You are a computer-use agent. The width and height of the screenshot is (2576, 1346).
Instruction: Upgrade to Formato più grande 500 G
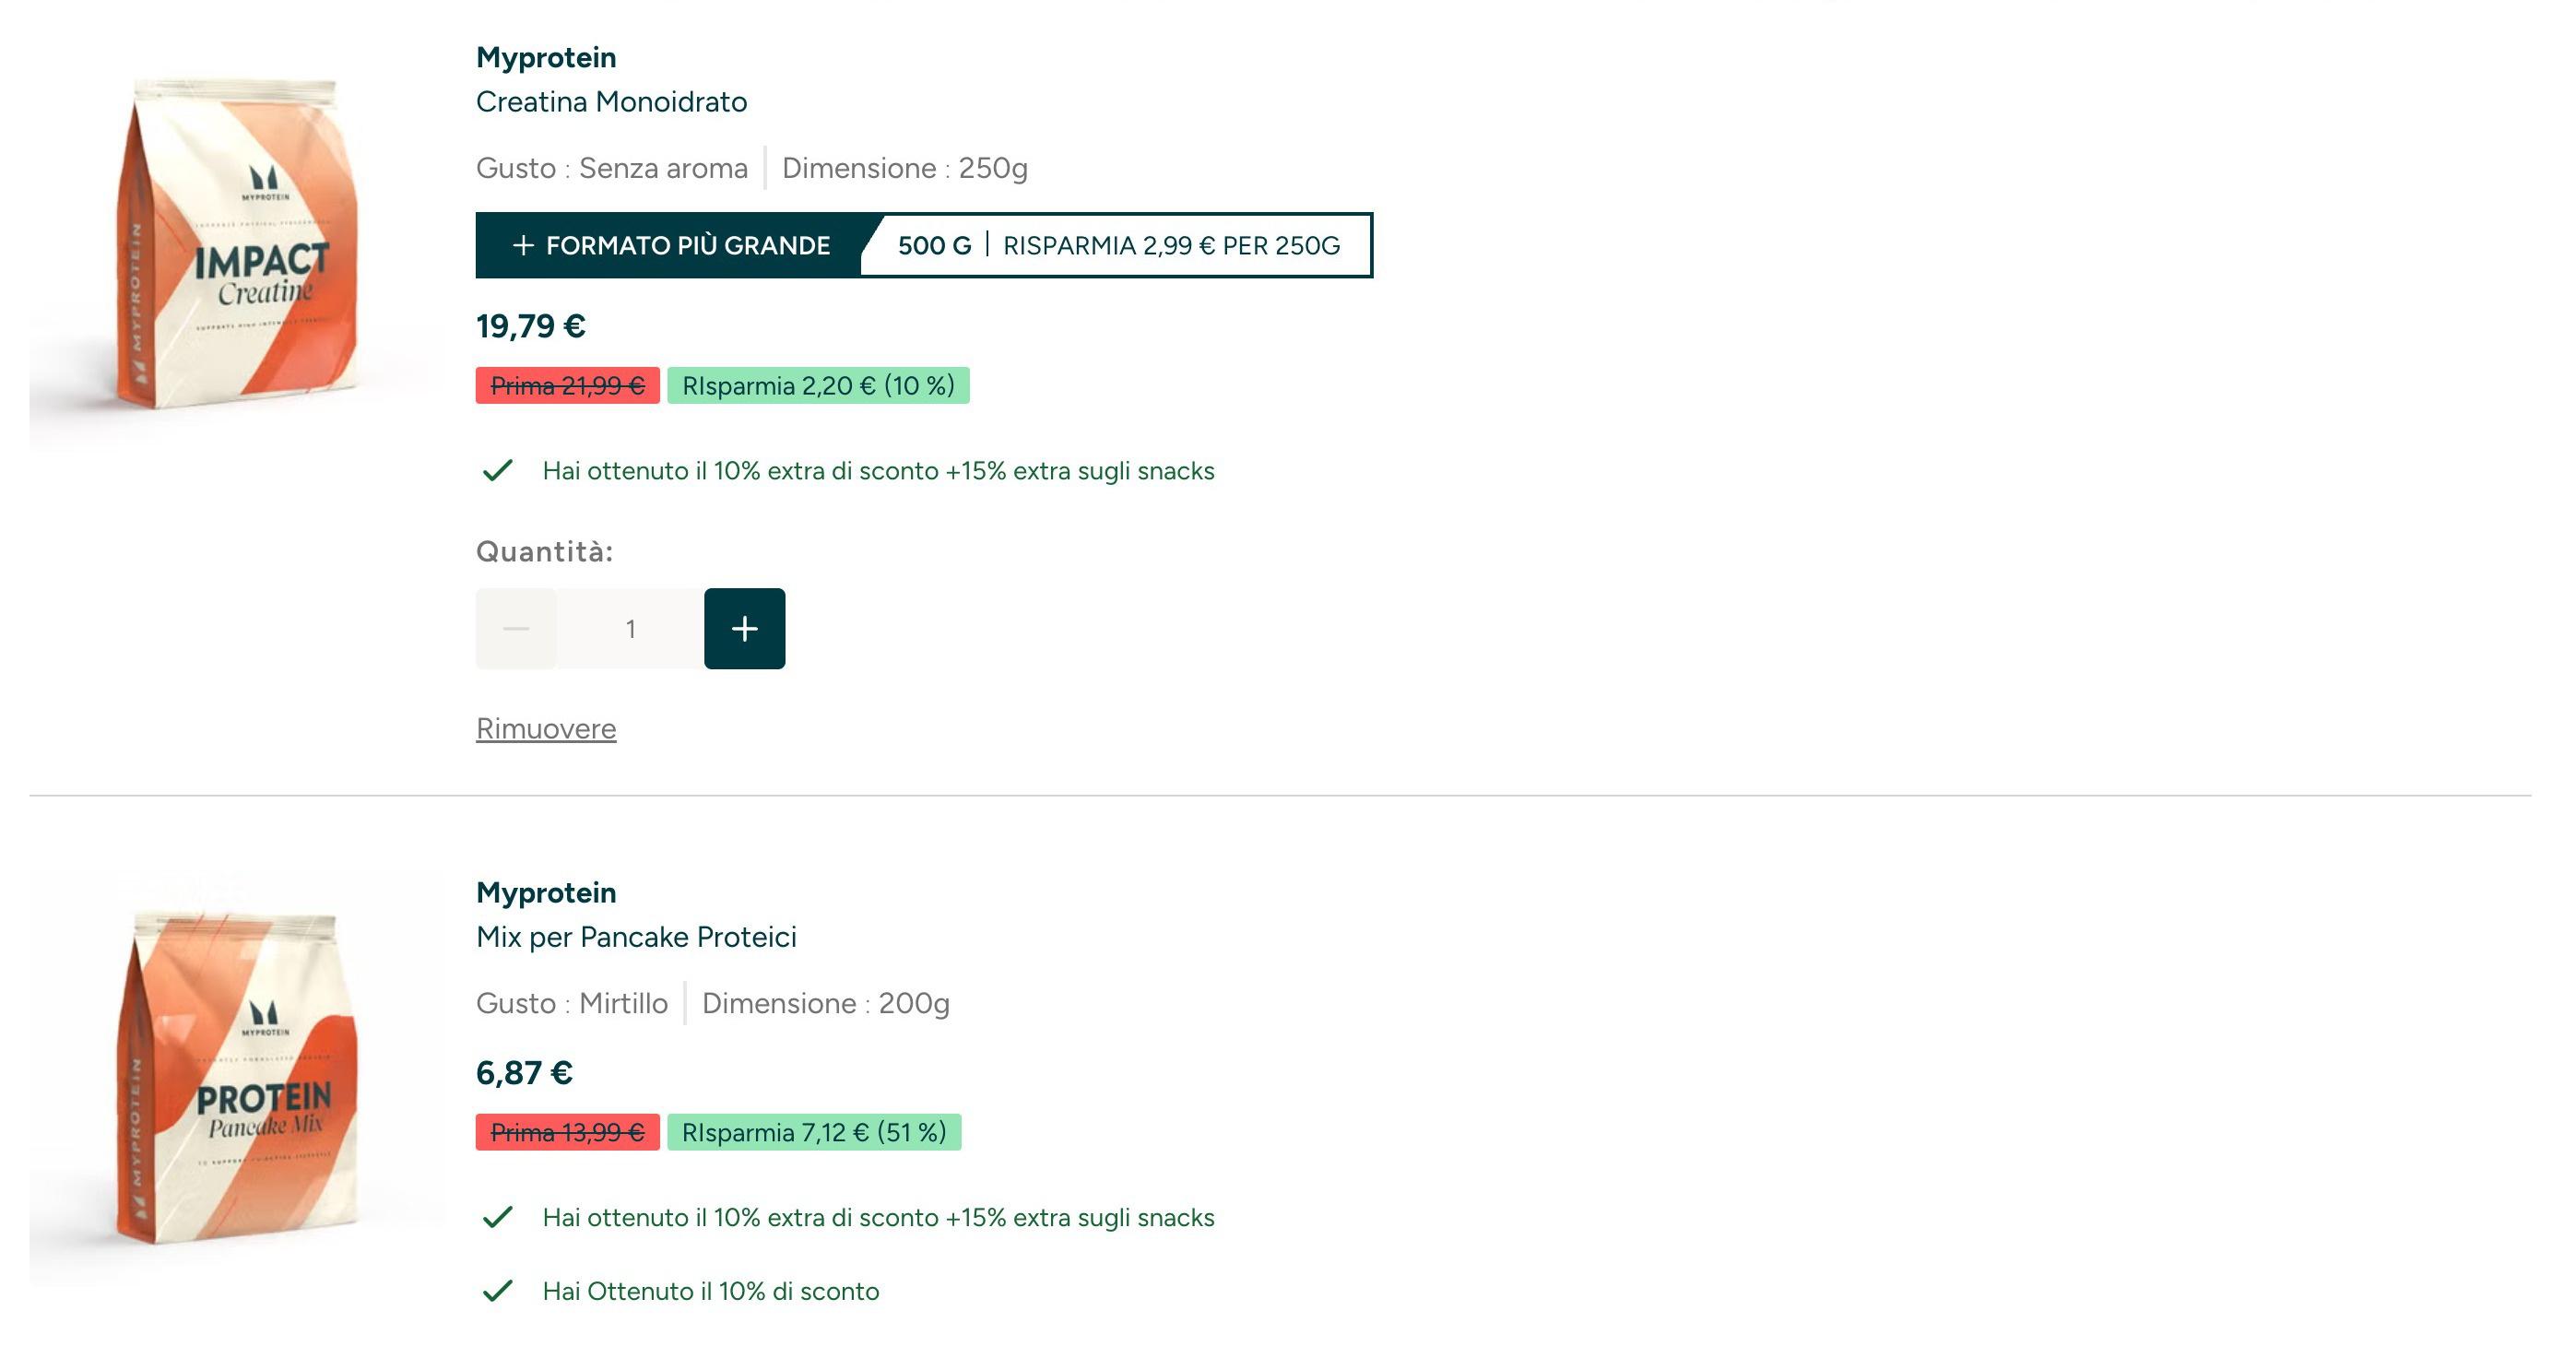coord(924,245)
